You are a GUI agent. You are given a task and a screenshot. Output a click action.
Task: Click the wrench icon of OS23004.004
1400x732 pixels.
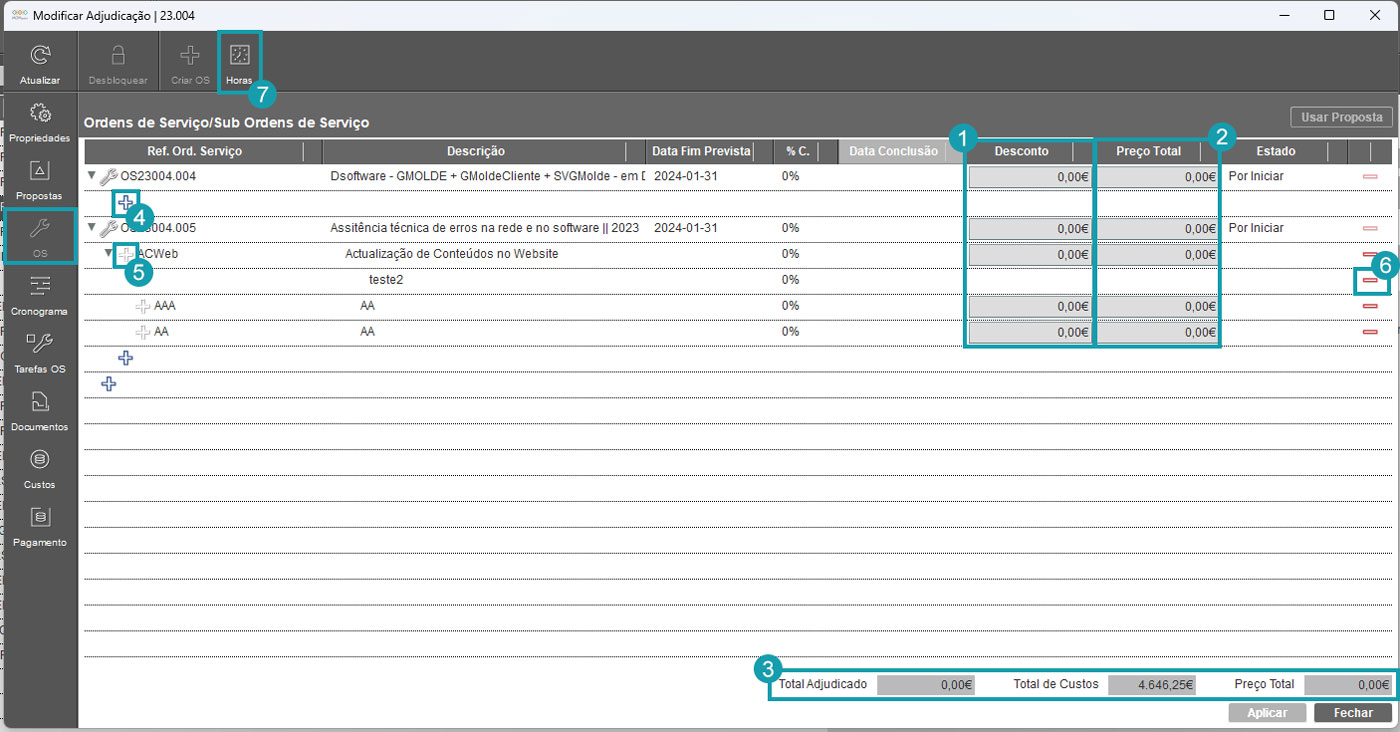pyautogui.click(x=109, y=177)
